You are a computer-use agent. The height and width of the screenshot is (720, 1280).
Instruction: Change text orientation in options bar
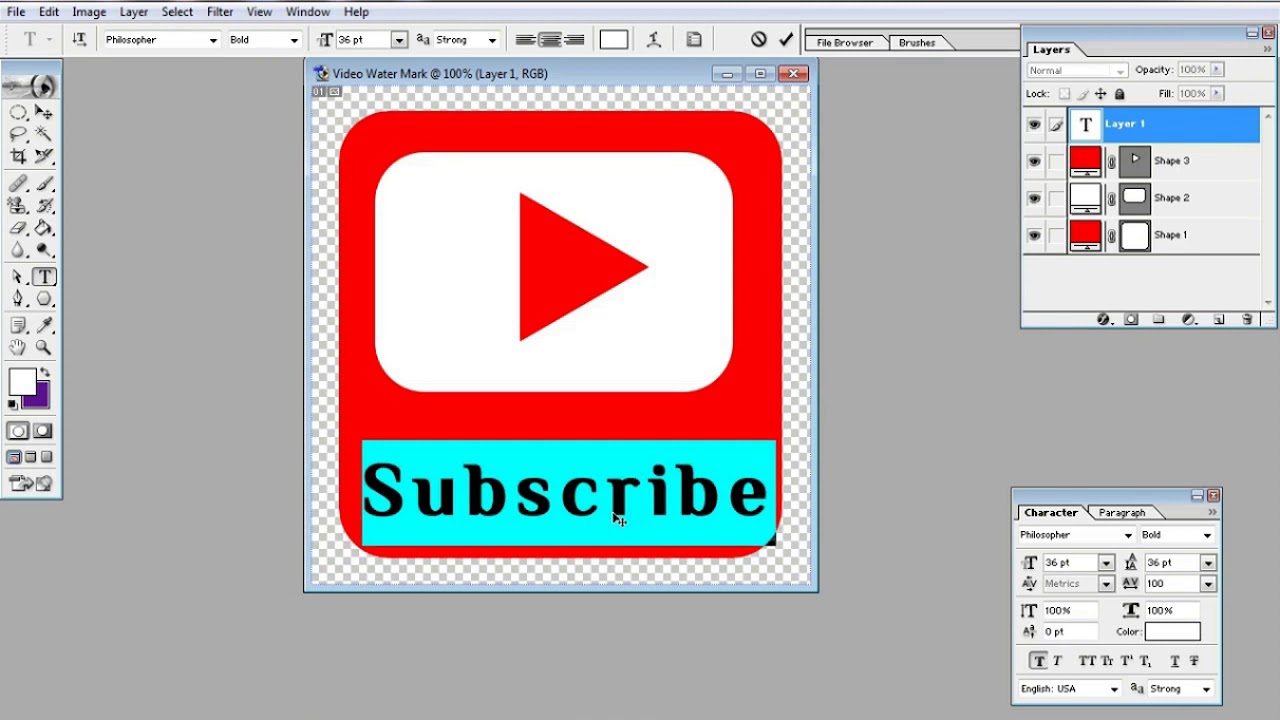click(x=79, y=40)
